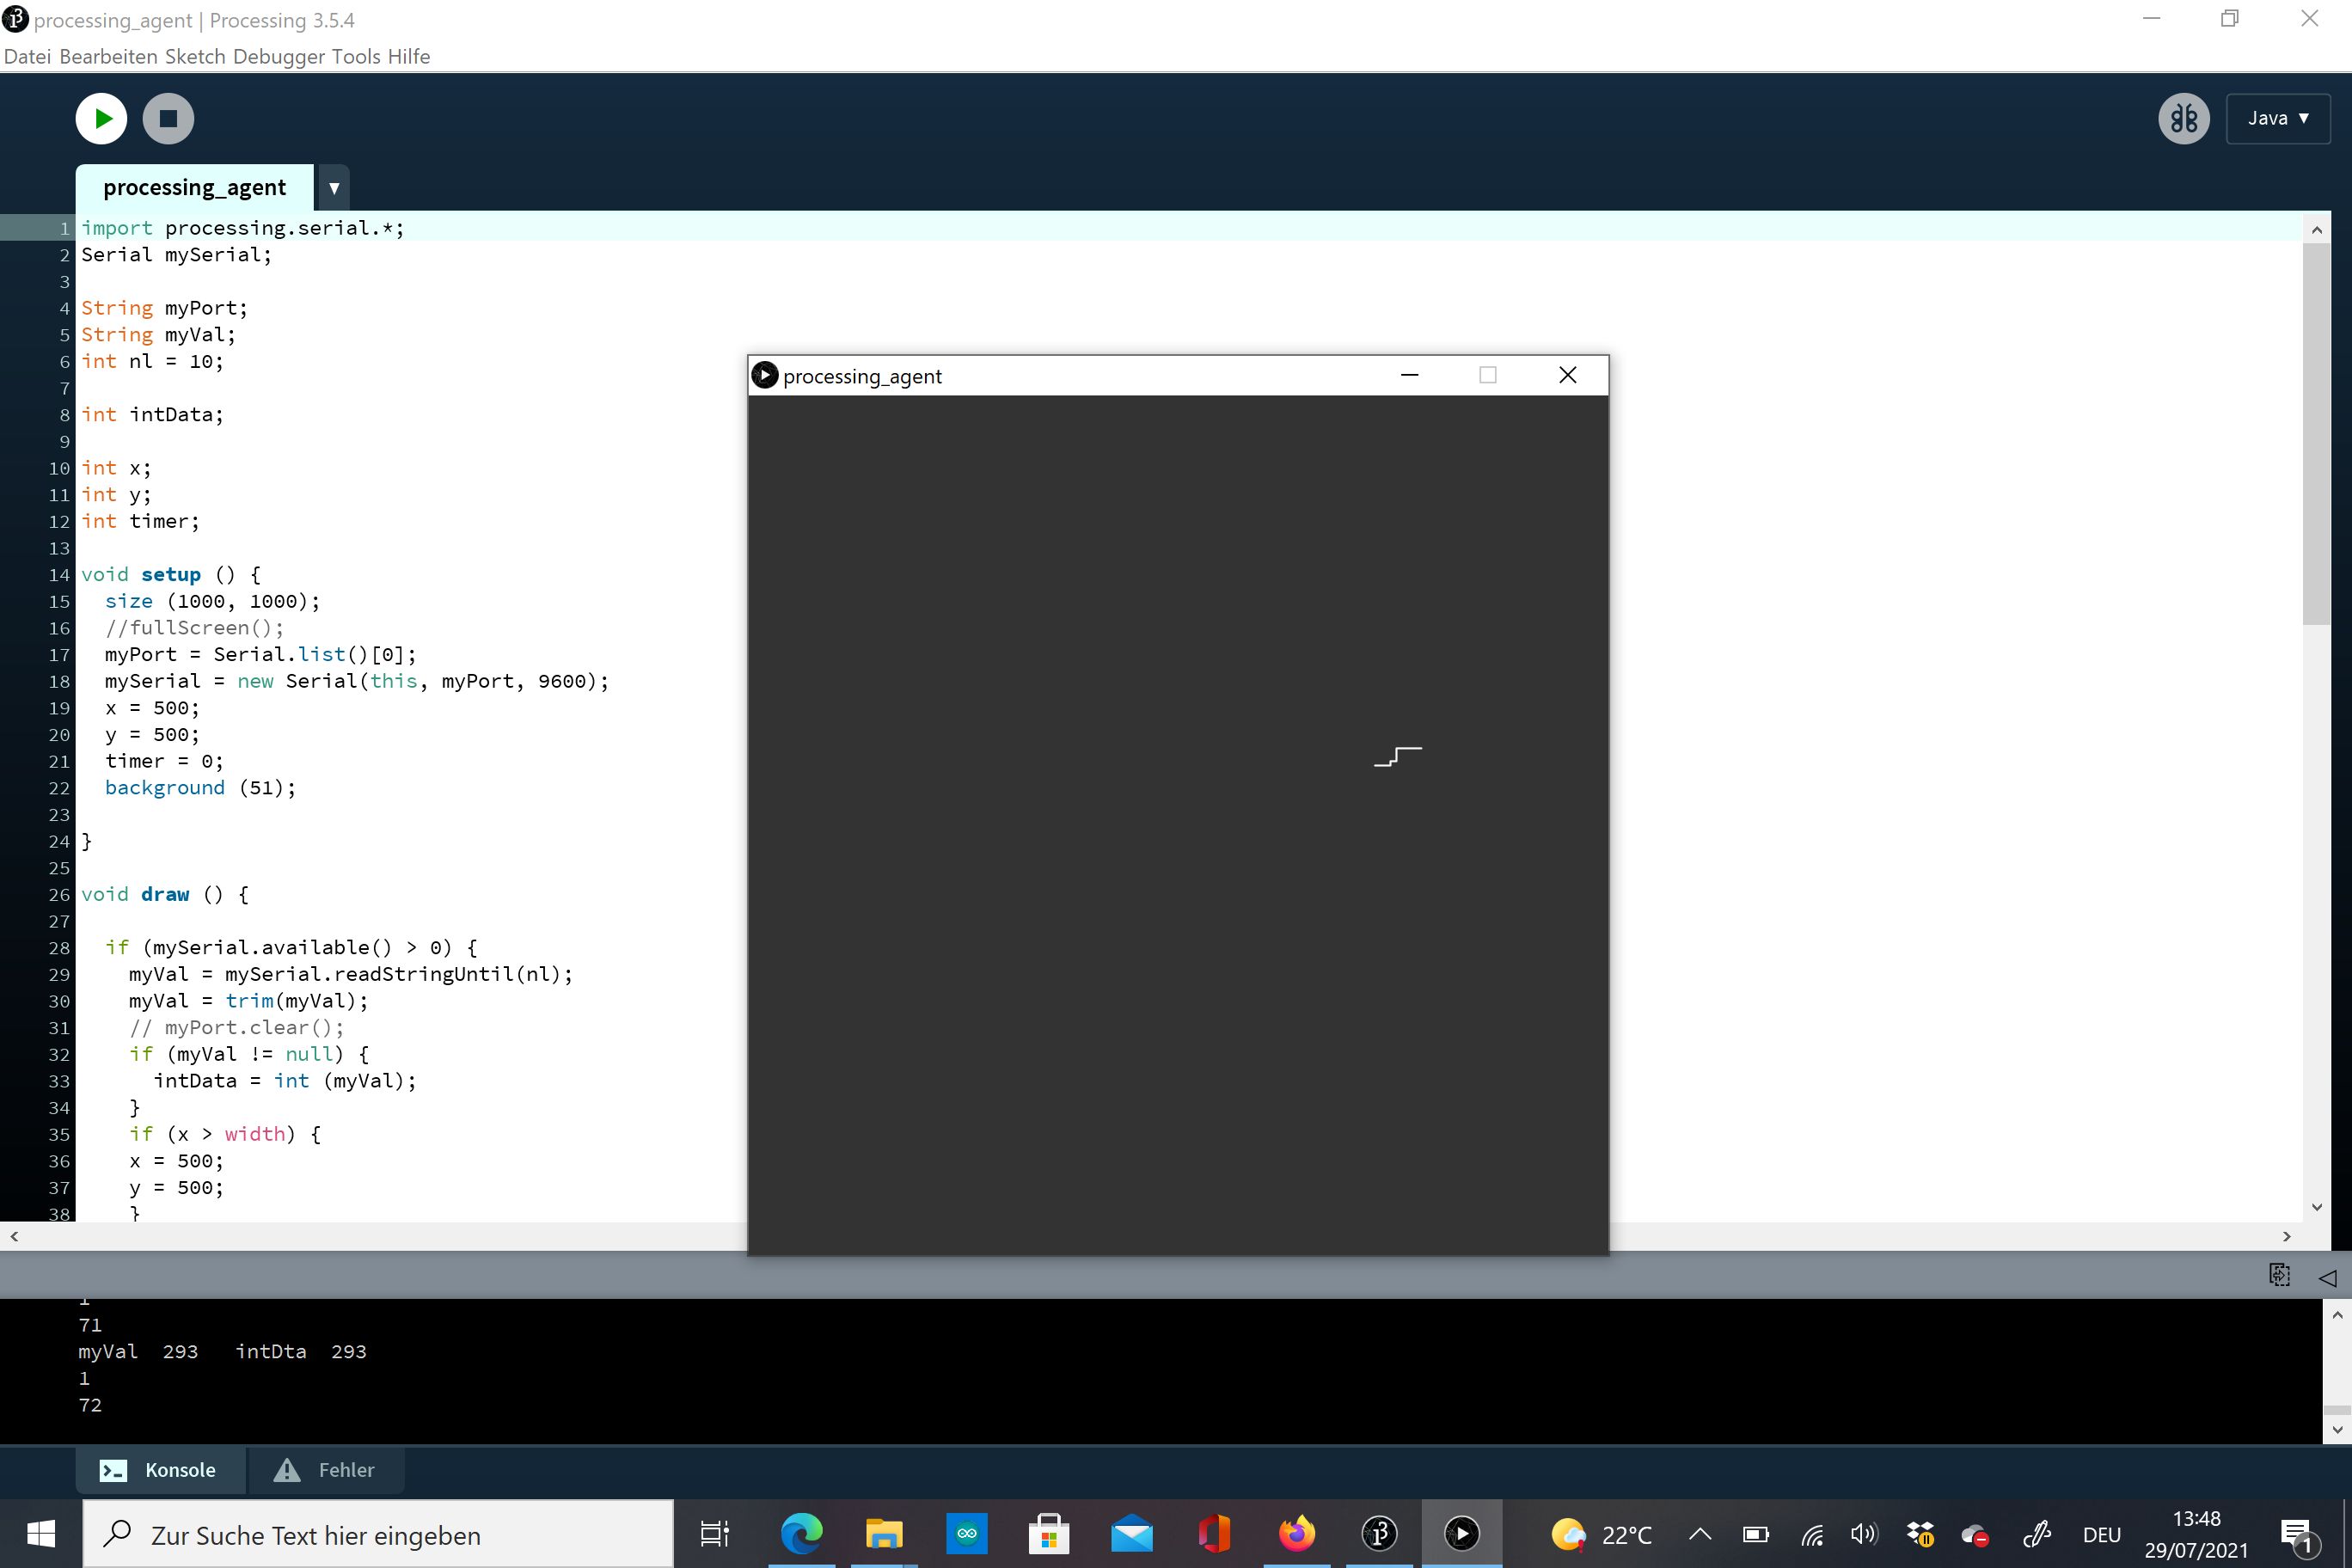Stop the running sketch
The image size is (2352, 1568).
[168, 118]
